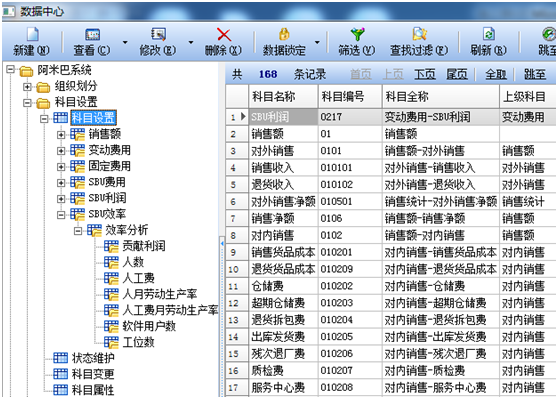Collapse the 阿米巴系统 root node

tap(10, 69)
